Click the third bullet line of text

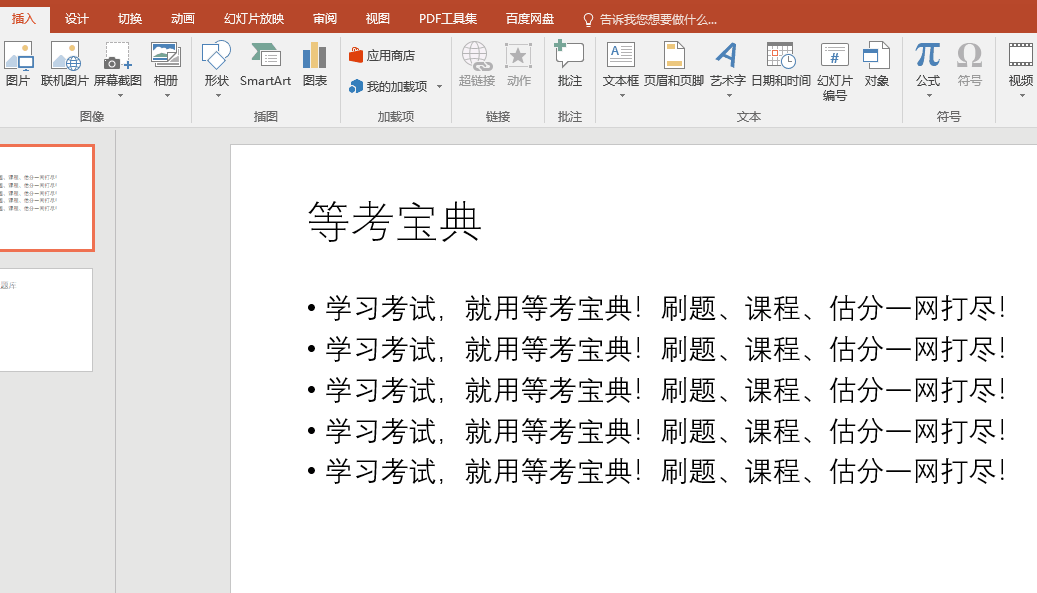(x=665, y=390)
